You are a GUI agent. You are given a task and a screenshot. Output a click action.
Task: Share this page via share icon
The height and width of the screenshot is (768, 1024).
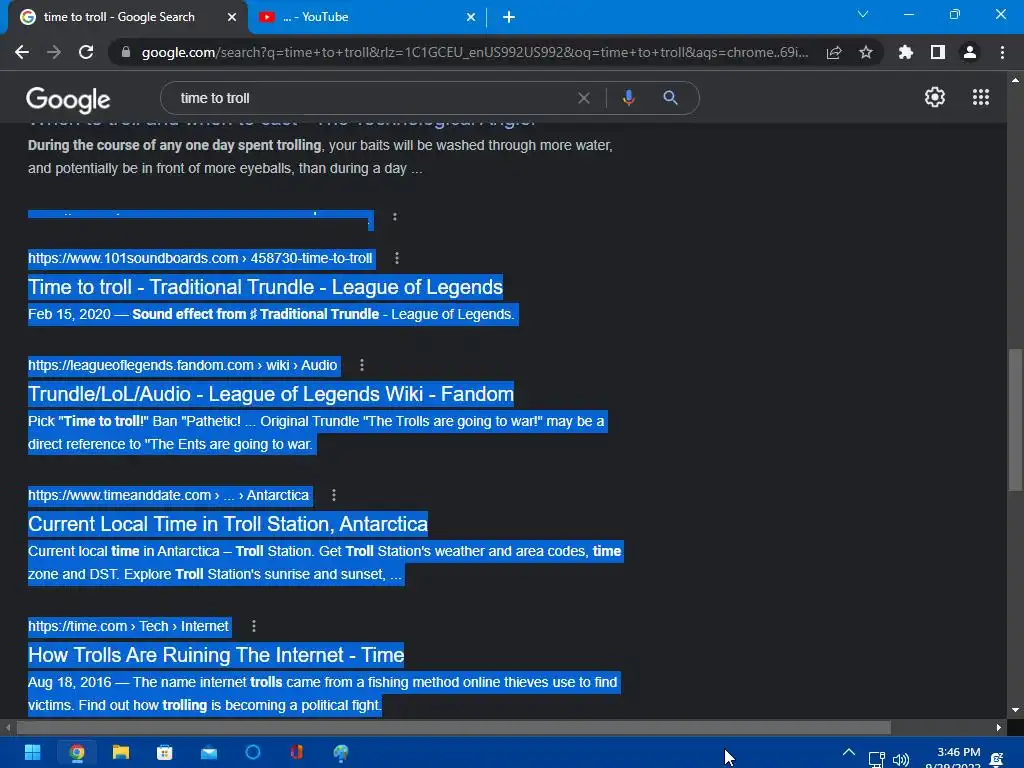834,52
